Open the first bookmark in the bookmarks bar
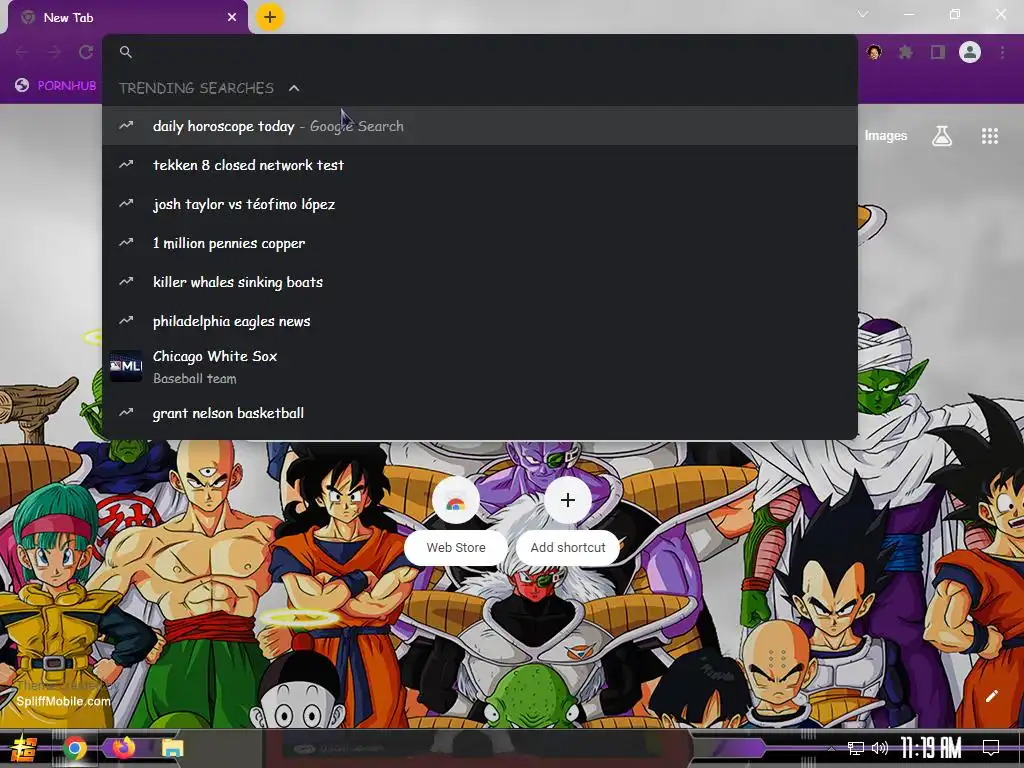 click(x=56, y=86)
